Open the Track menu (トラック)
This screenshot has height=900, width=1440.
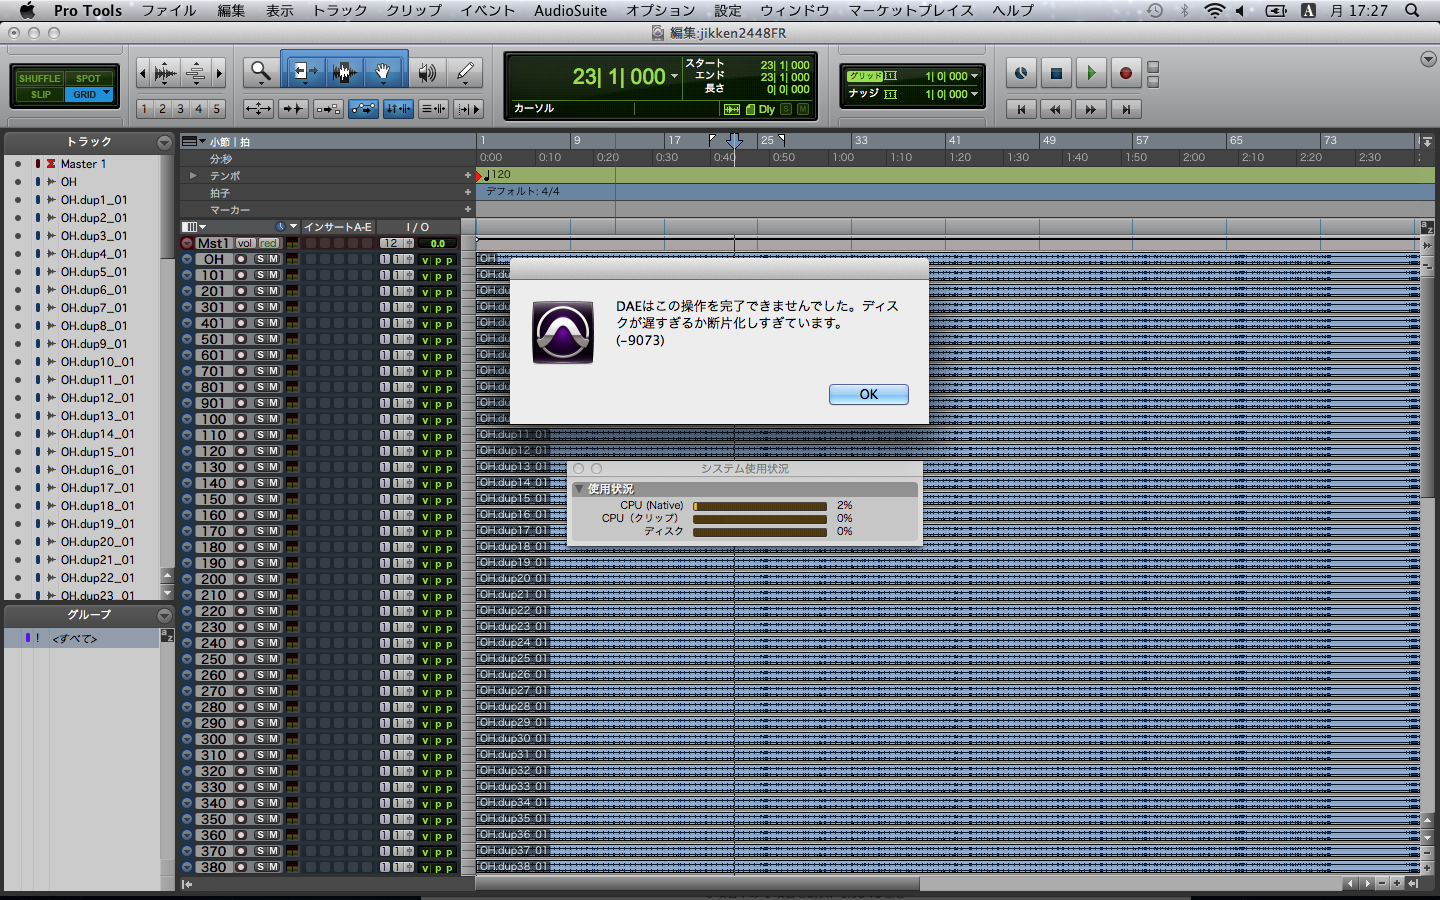click(340, 10)
